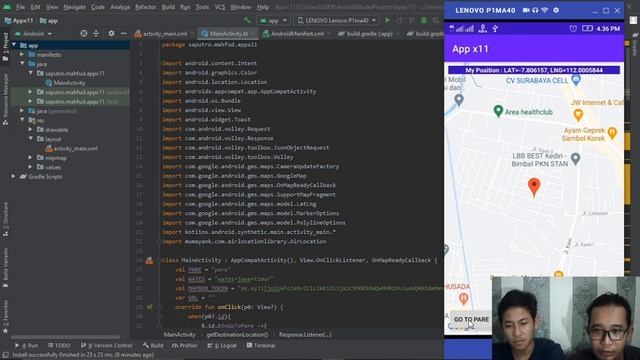640x360 pixels.
Task: Toggle the Build Variants side tab
Action: (5, 267)
